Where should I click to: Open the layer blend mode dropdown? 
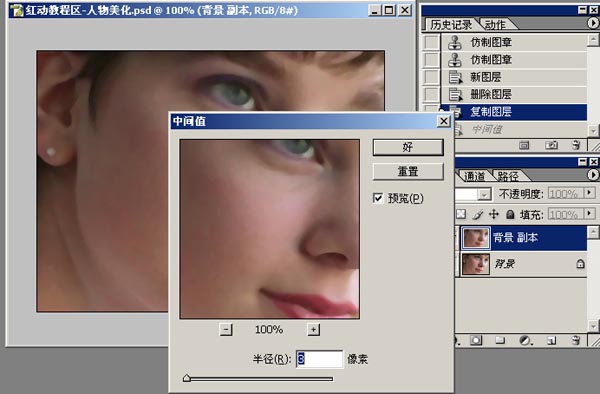point(484,194)
